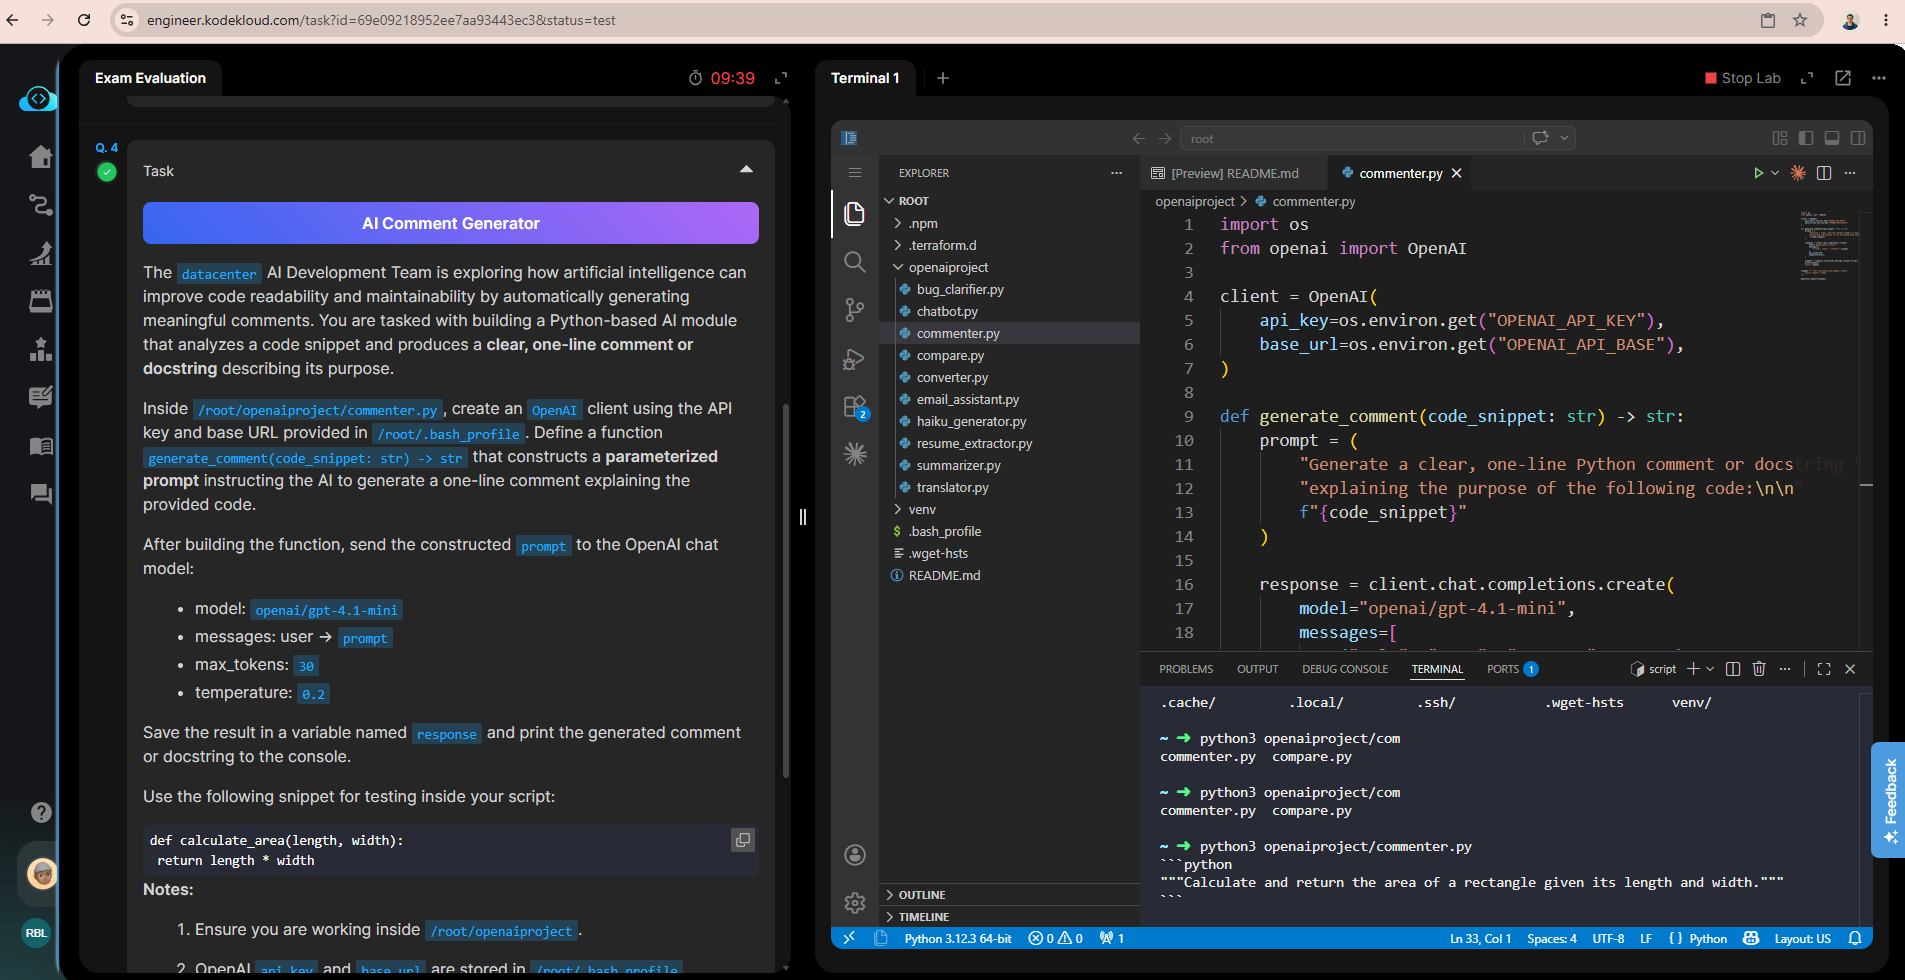The width and height of the screenshot is (1905, 980).
Task: Open the Feedback side button
Action: click(x=1888, y=800)
